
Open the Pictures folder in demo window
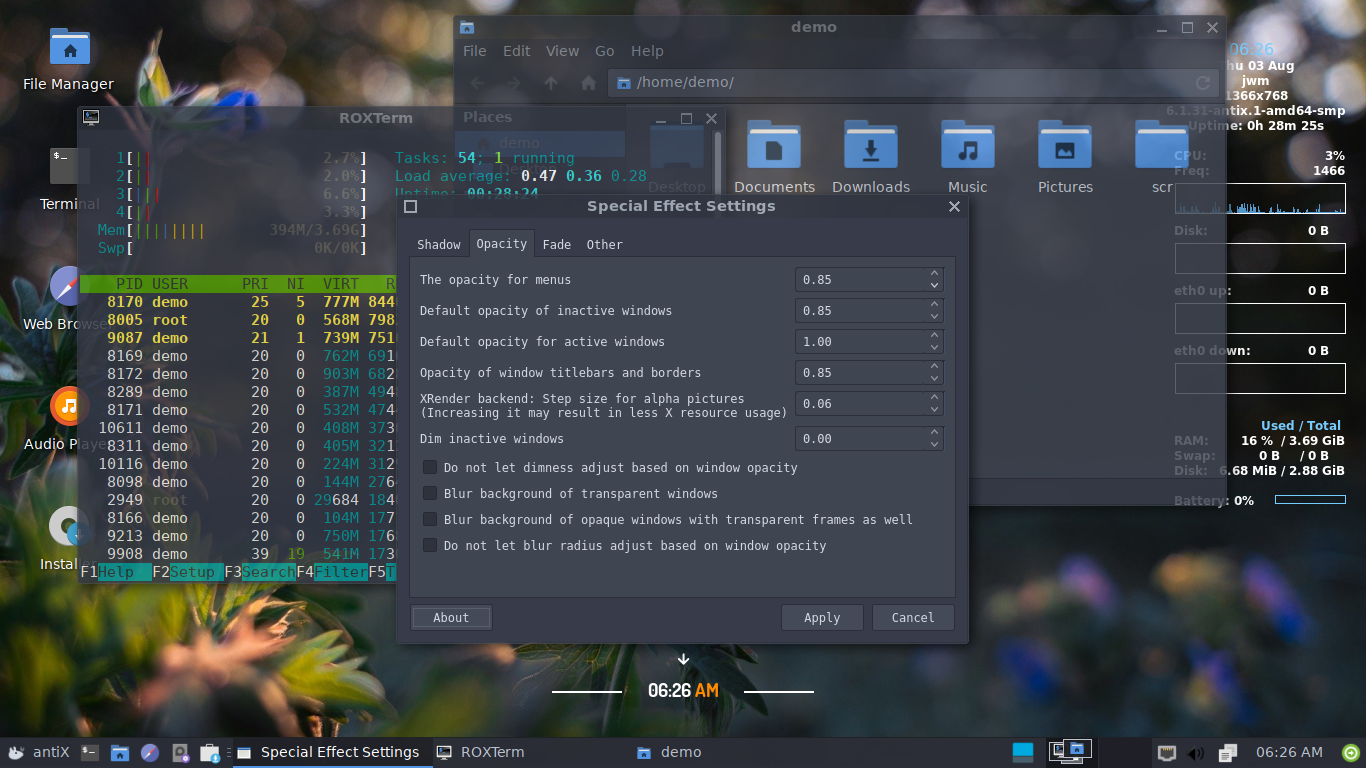[1065, 157]
